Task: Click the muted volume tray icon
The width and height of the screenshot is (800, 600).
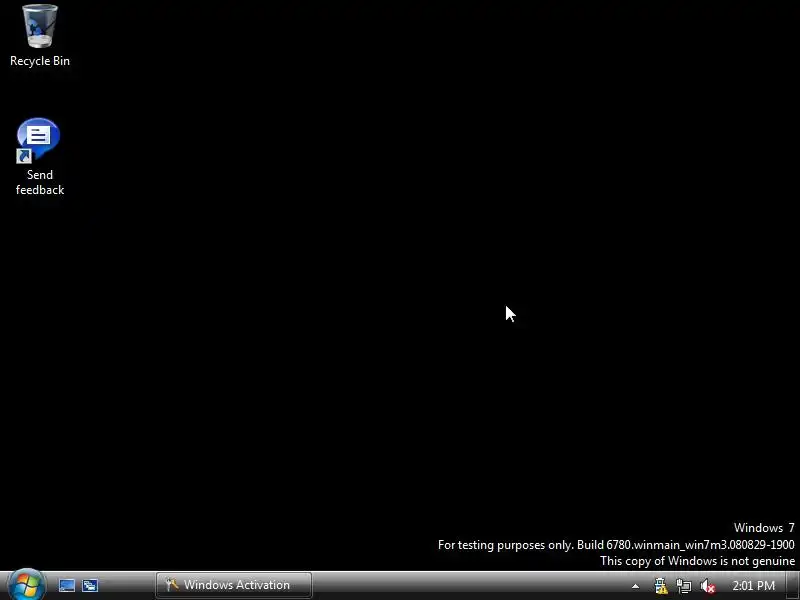Action: 707,586
